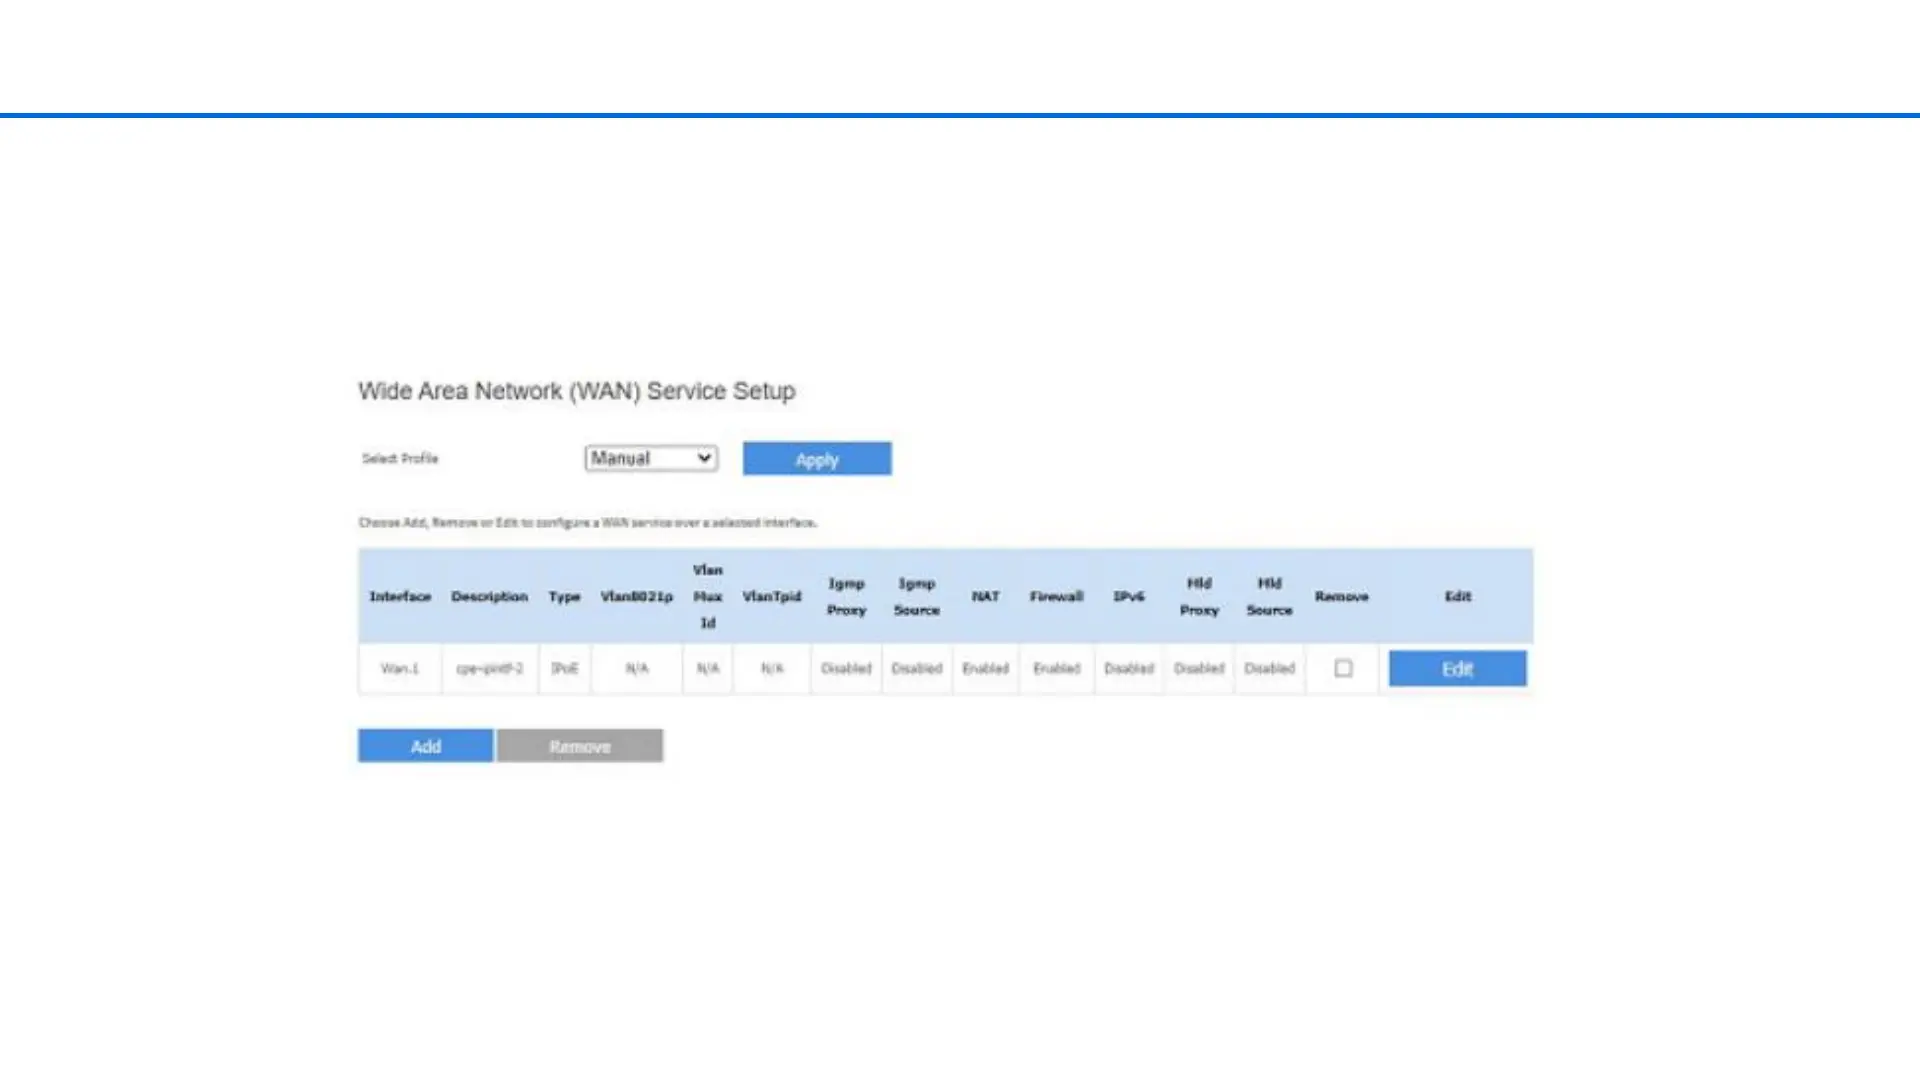
Task: Select the Wan.1 interface cell
Action: (x=400, y=668)
